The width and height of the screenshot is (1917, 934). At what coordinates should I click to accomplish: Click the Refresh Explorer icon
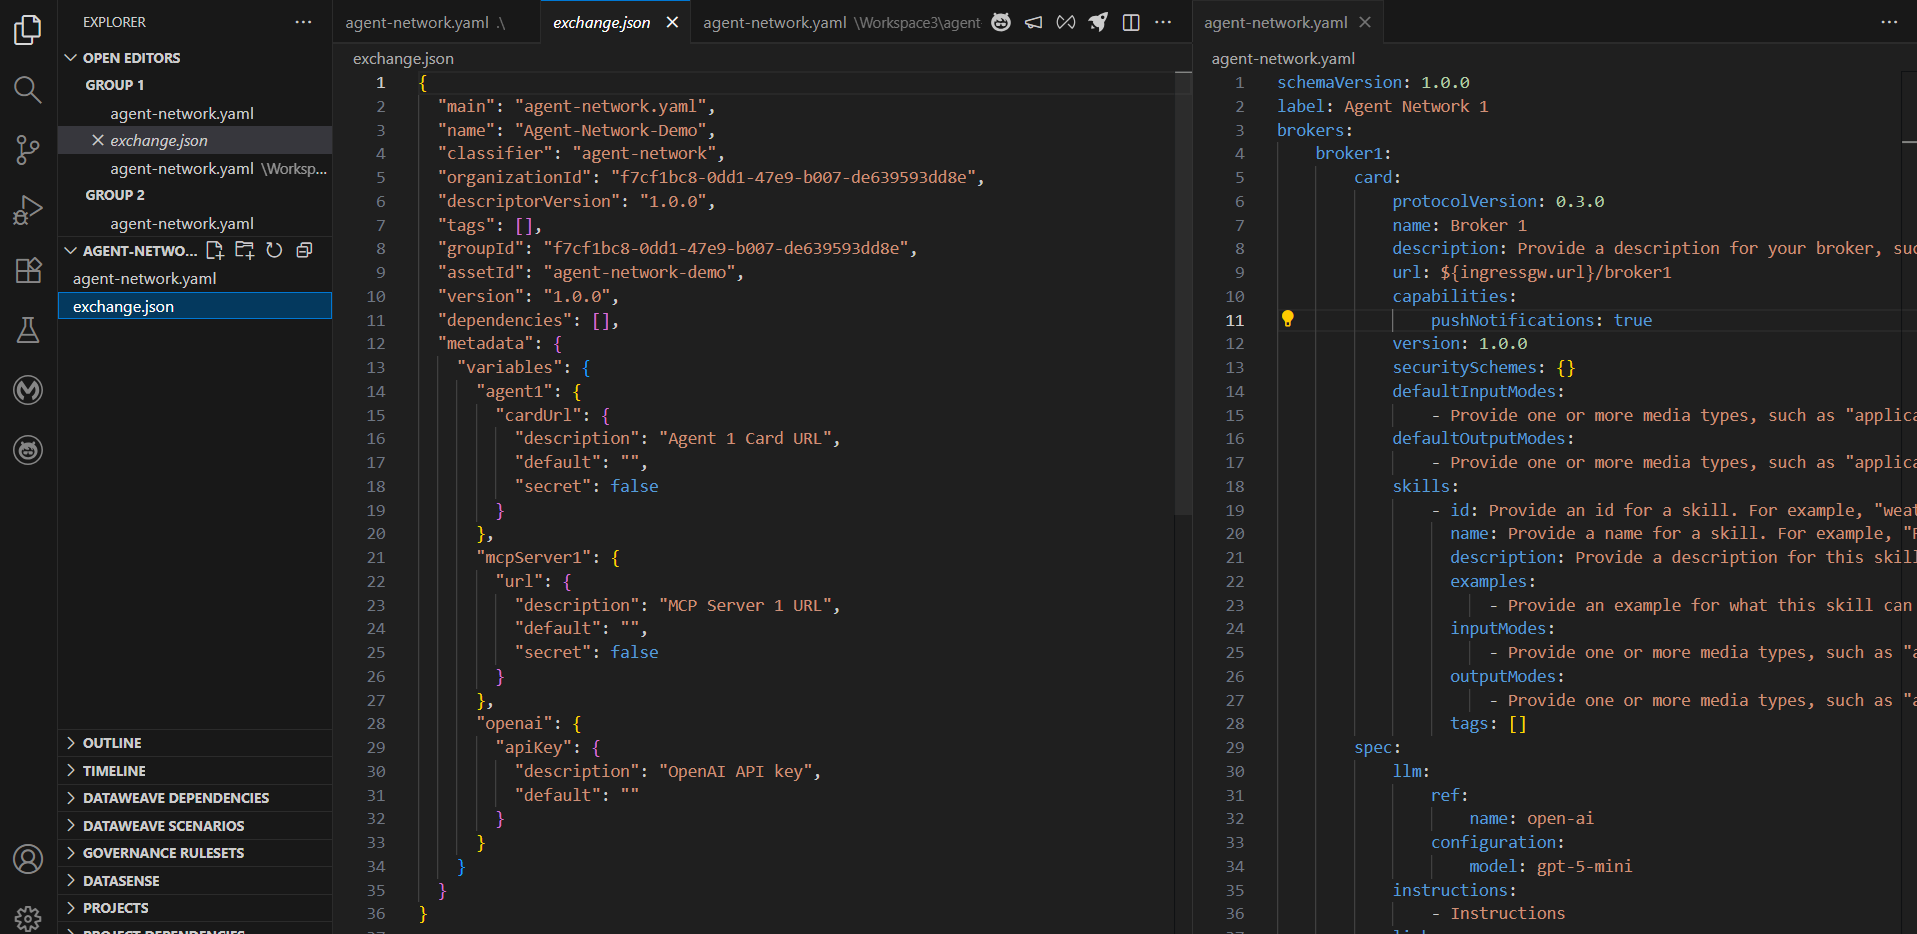click(274, 250)
